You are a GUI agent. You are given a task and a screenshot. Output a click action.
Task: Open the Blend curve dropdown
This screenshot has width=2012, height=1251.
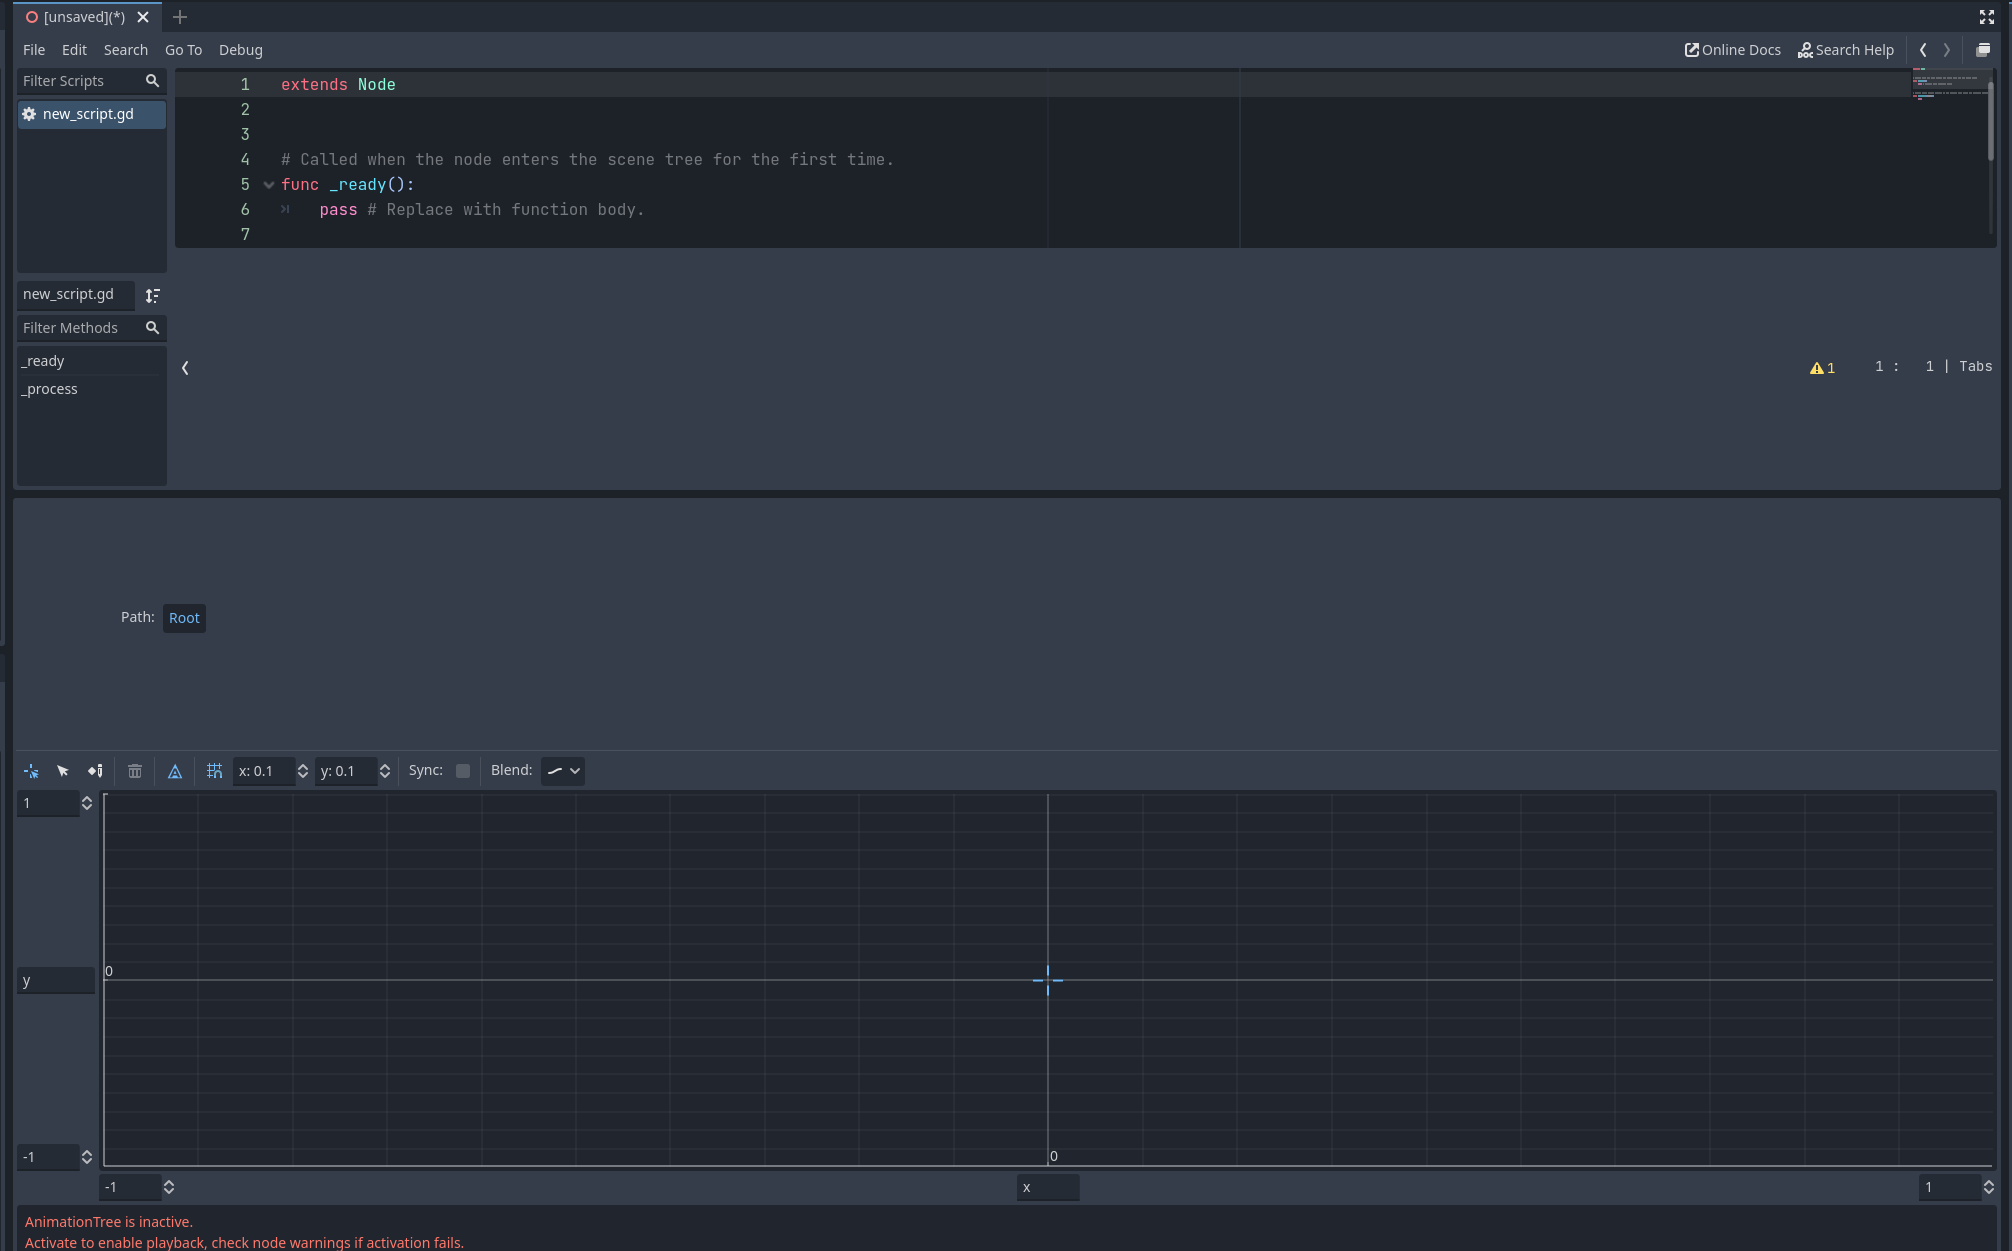tap(562, 770)
